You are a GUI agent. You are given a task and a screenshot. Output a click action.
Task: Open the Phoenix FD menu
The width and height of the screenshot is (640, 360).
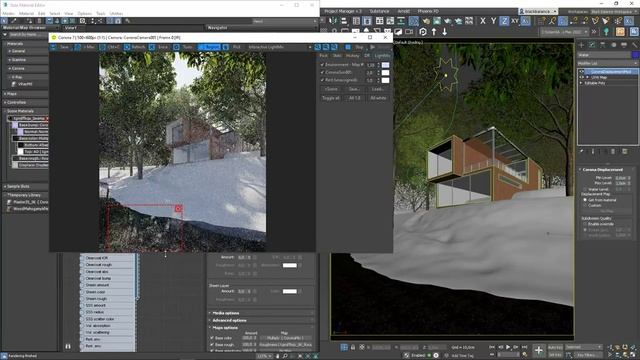click(x=428, y=11)
